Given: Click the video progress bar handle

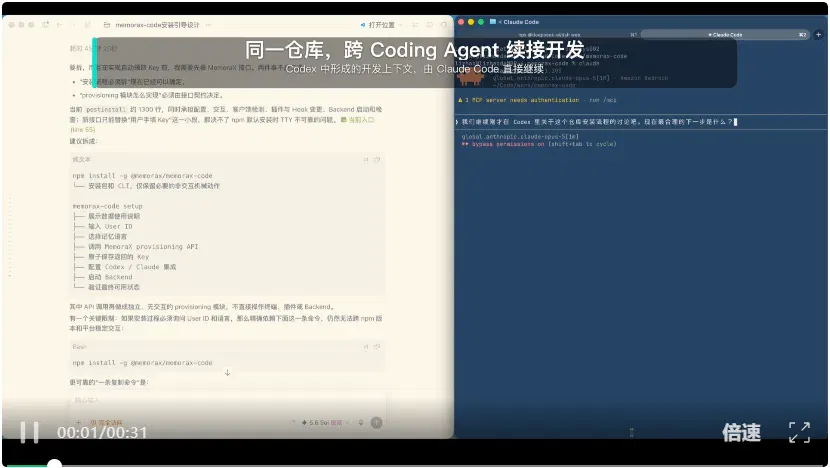Looking at the screenshot, I should coord(54,464).
